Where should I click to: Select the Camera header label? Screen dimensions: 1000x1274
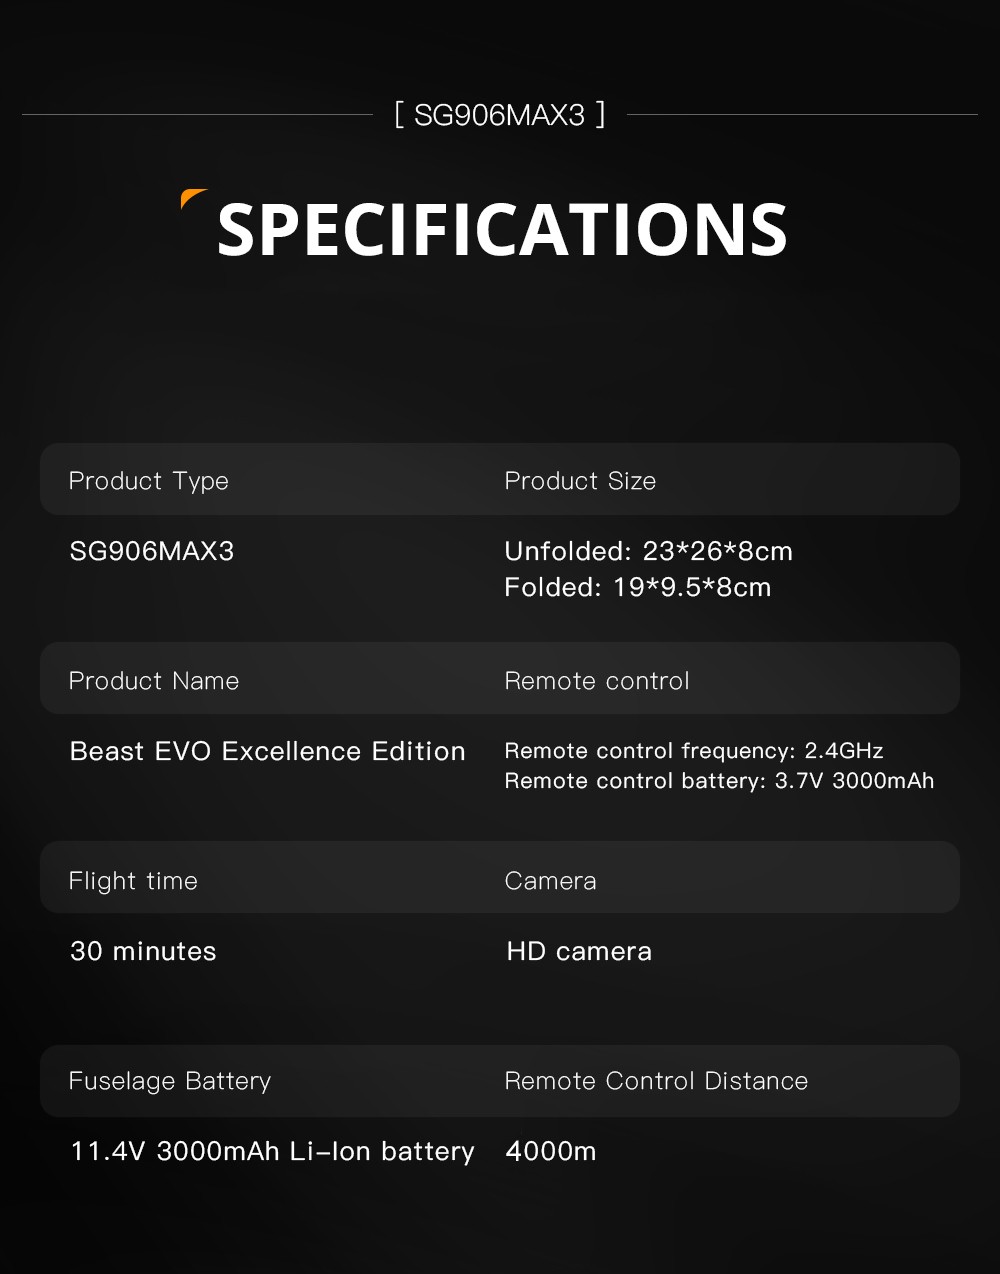550,881
